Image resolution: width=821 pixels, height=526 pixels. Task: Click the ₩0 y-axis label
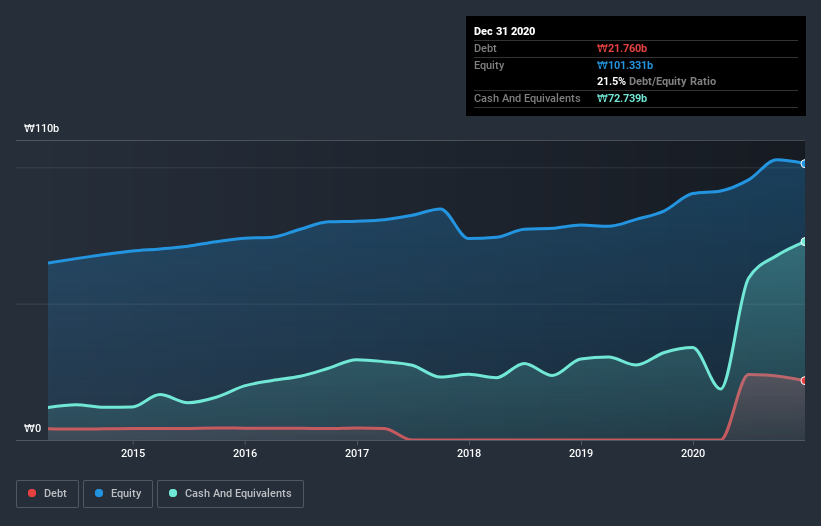click(x=32, y=428)
